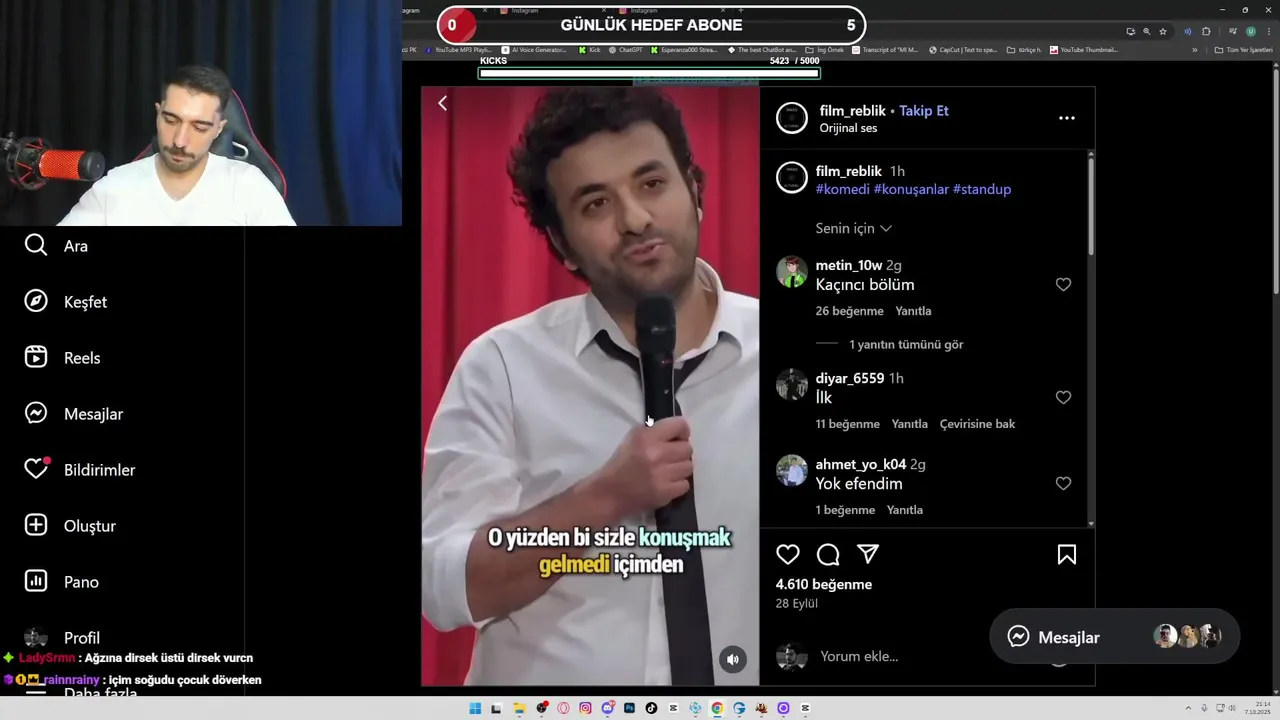Open the comment bubble icon under post
The width and height of the screenshot is (1280, 720).
pos(828,554)
